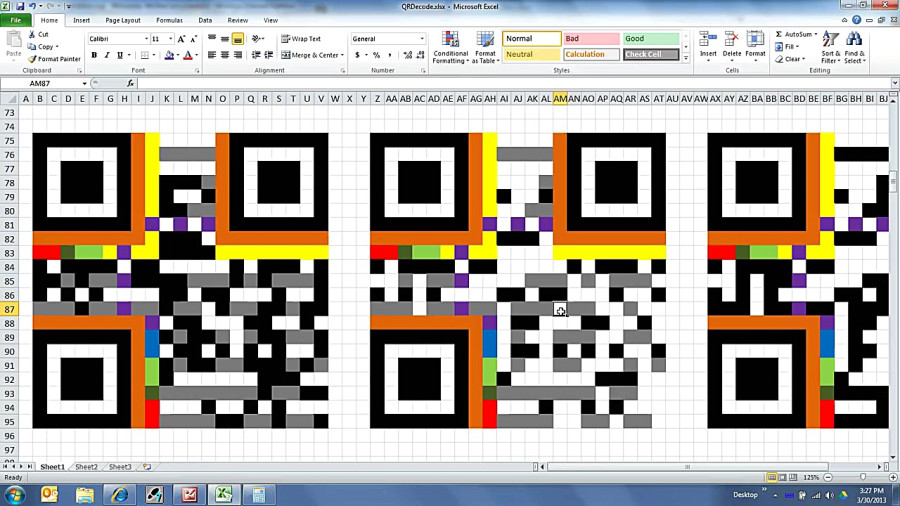
Task: Click the formula bar input field
Action: pos(514,83)
